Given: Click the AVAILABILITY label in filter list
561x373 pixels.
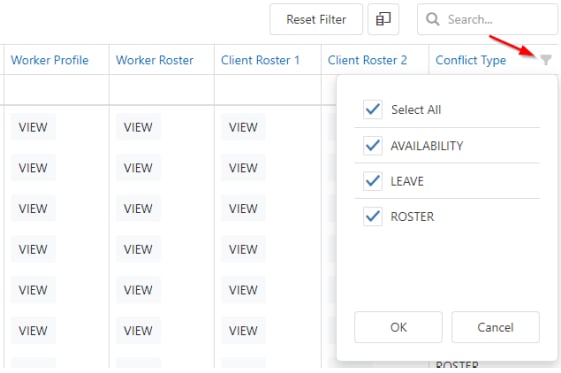Looking at the screenshot, I should click(427, 146).
